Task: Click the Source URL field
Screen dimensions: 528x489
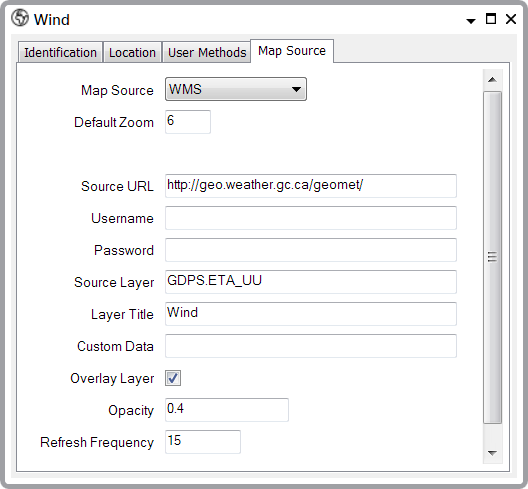Action: [x=311, y=186]
